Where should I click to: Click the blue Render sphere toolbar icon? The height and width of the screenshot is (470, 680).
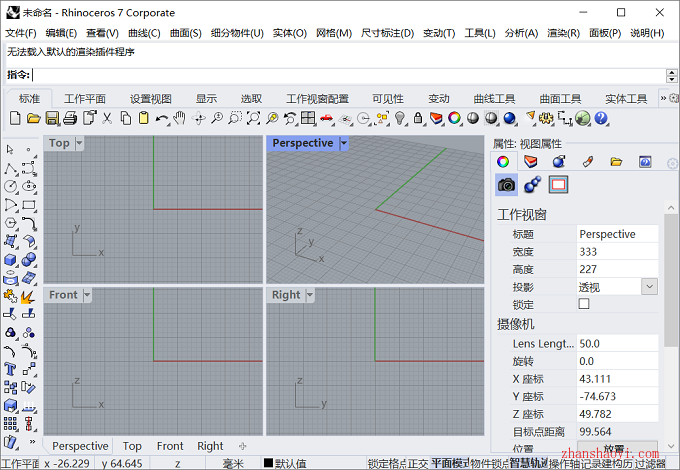click(x=510, y=118)
